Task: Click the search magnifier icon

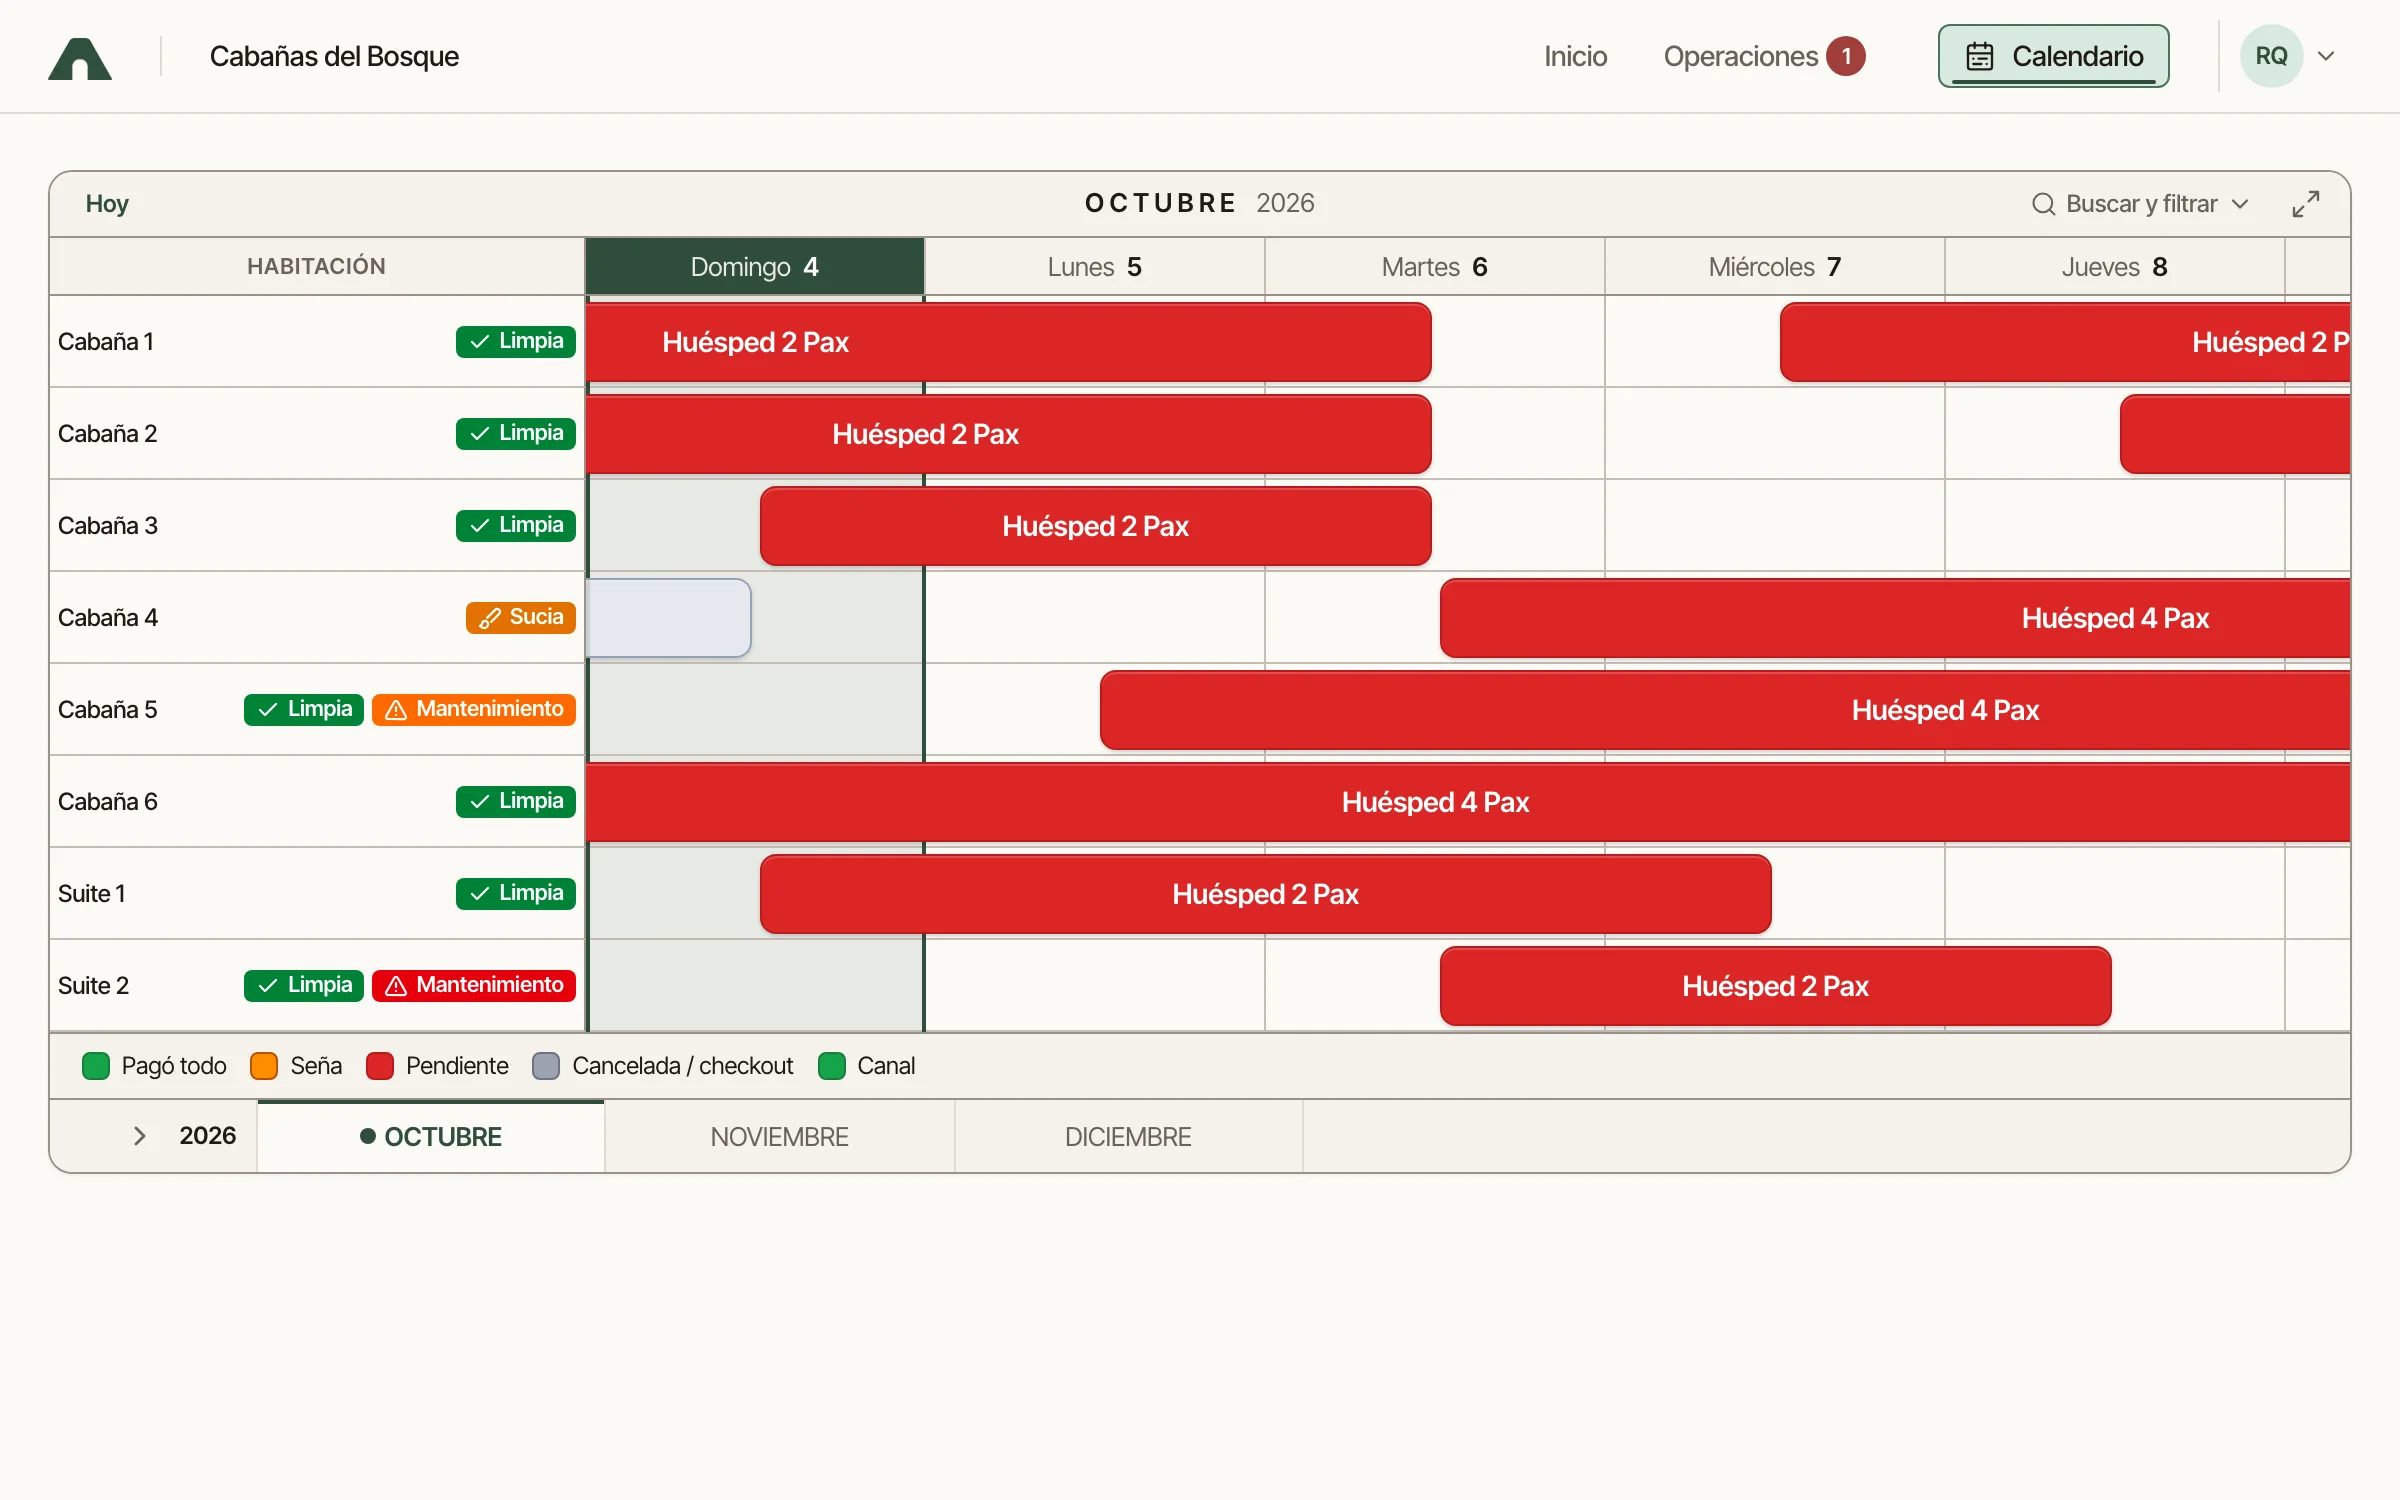Action: (2043, 204)
